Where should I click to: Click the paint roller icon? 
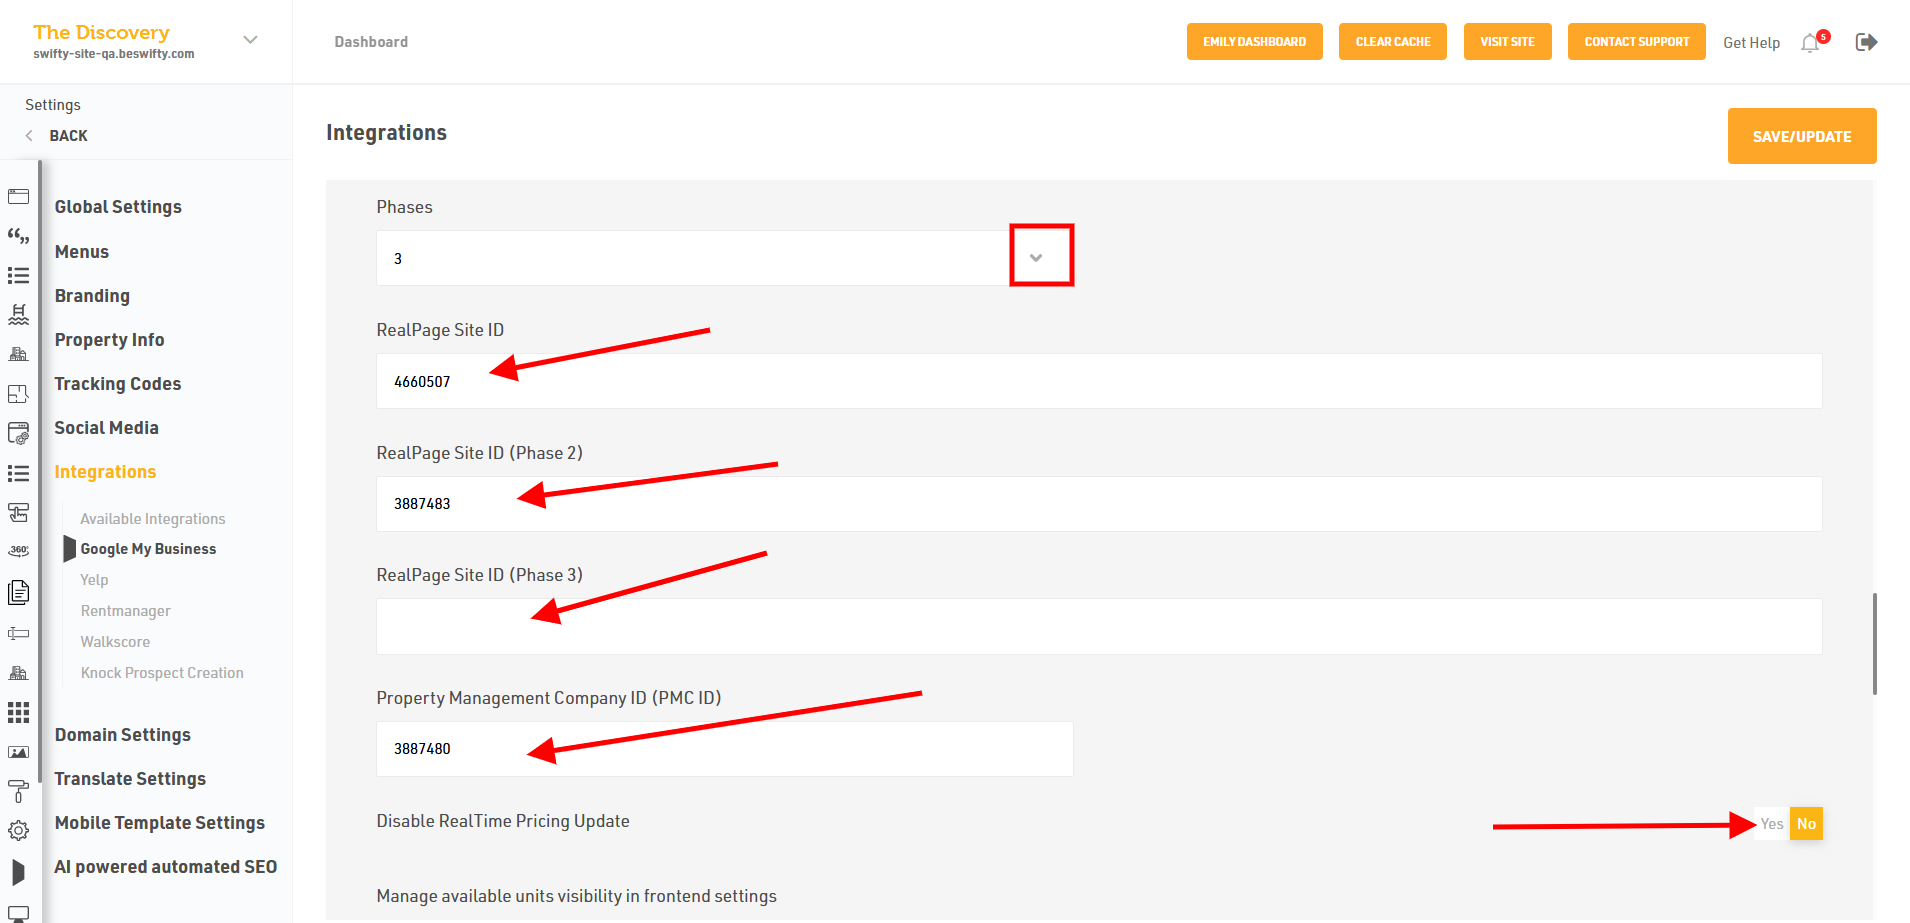(x=18, y=791)
